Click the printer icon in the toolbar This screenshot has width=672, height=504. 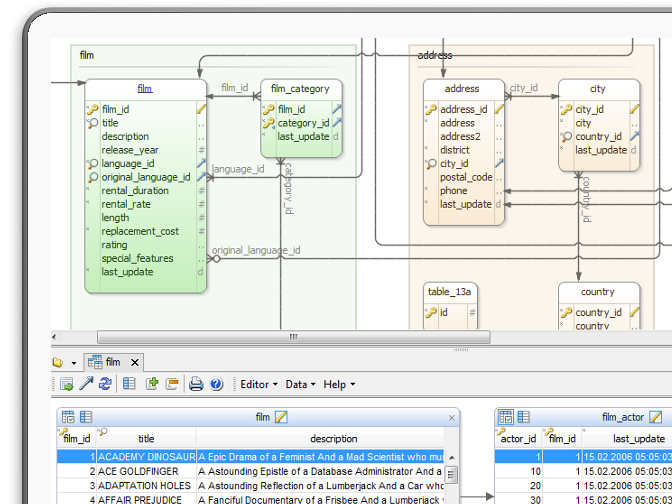pyautogui.click(x=196, y=384)
